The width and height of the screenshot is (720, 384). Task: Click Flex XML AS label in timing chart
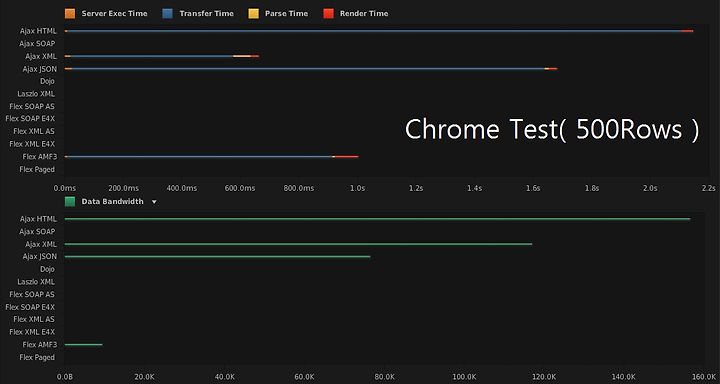tap(34, 131)
